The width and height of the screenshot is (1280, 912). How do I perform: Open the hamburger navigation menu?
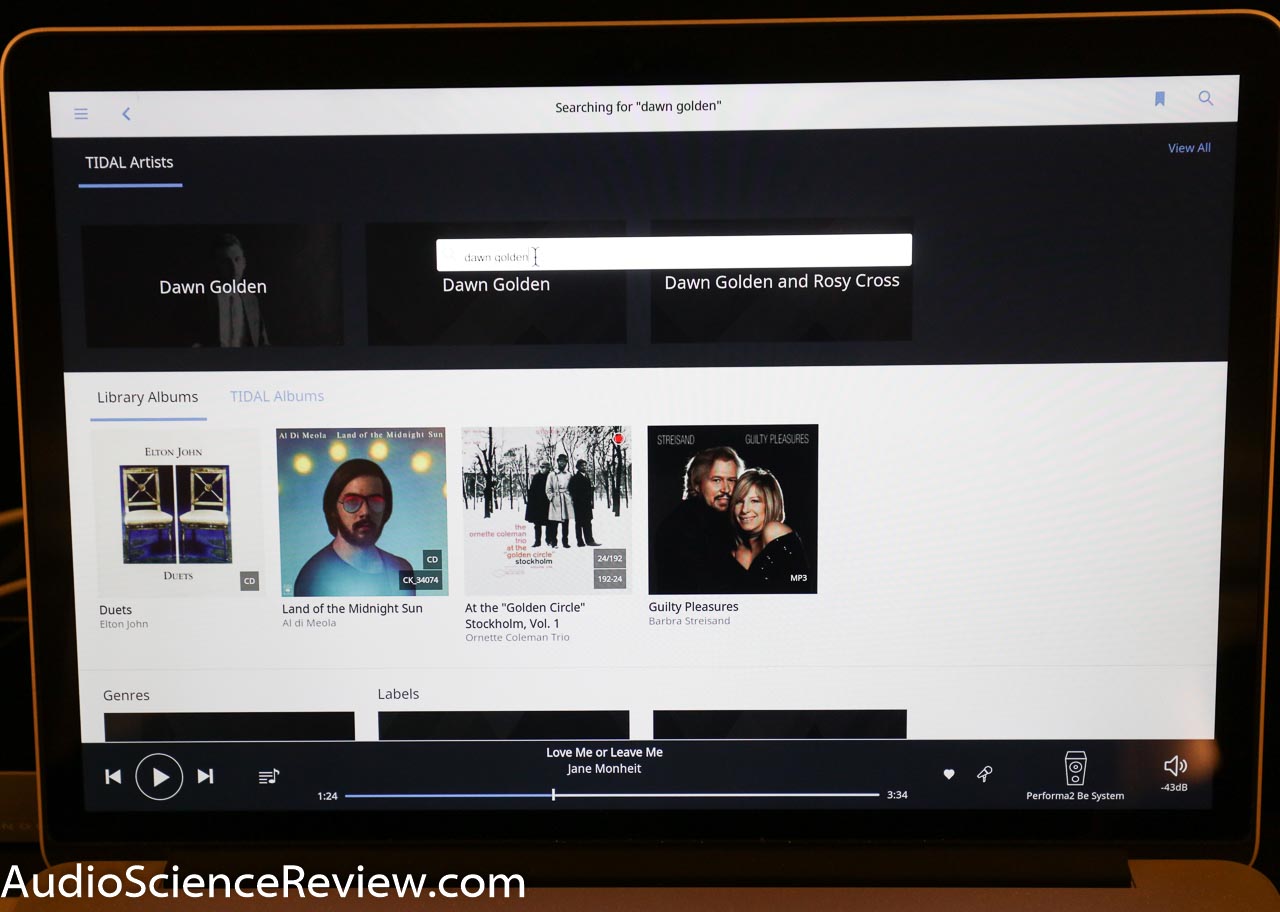81,114
